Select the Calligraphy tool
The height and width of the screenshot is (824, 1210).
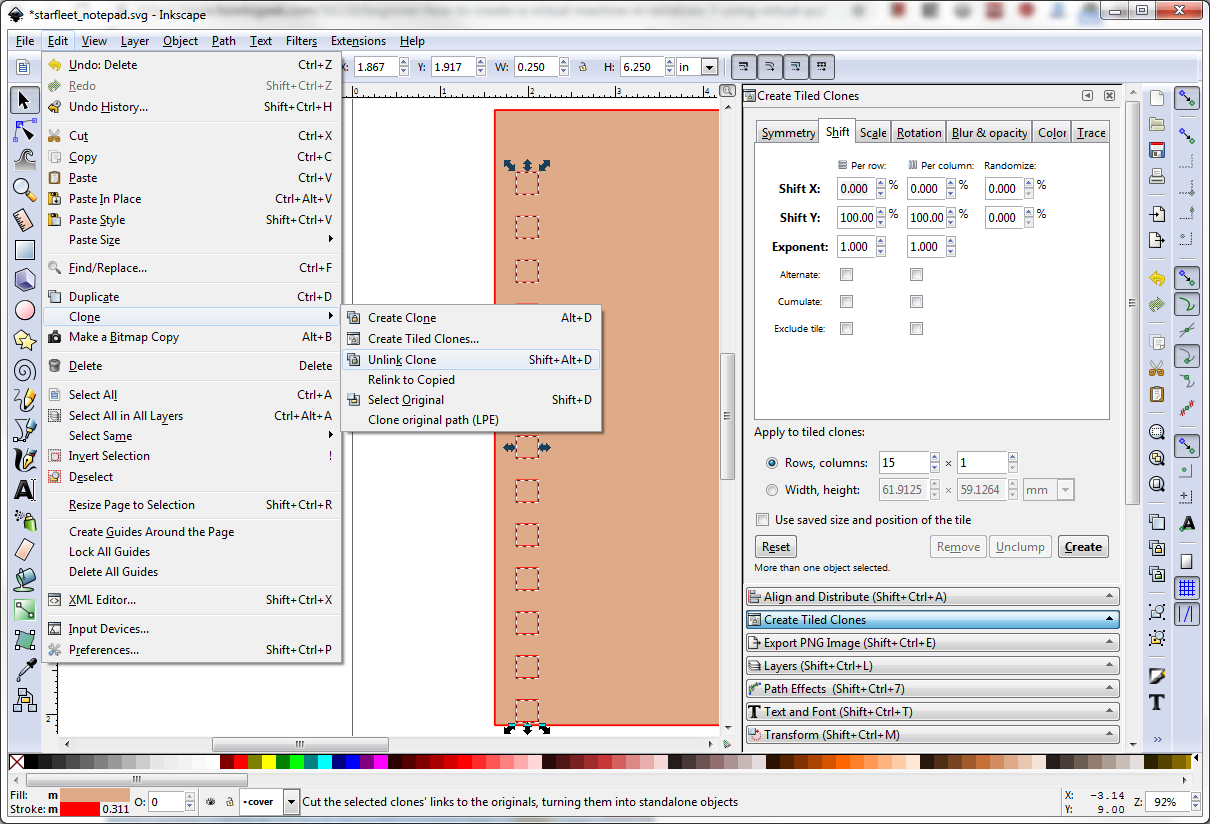pos(25,460)
